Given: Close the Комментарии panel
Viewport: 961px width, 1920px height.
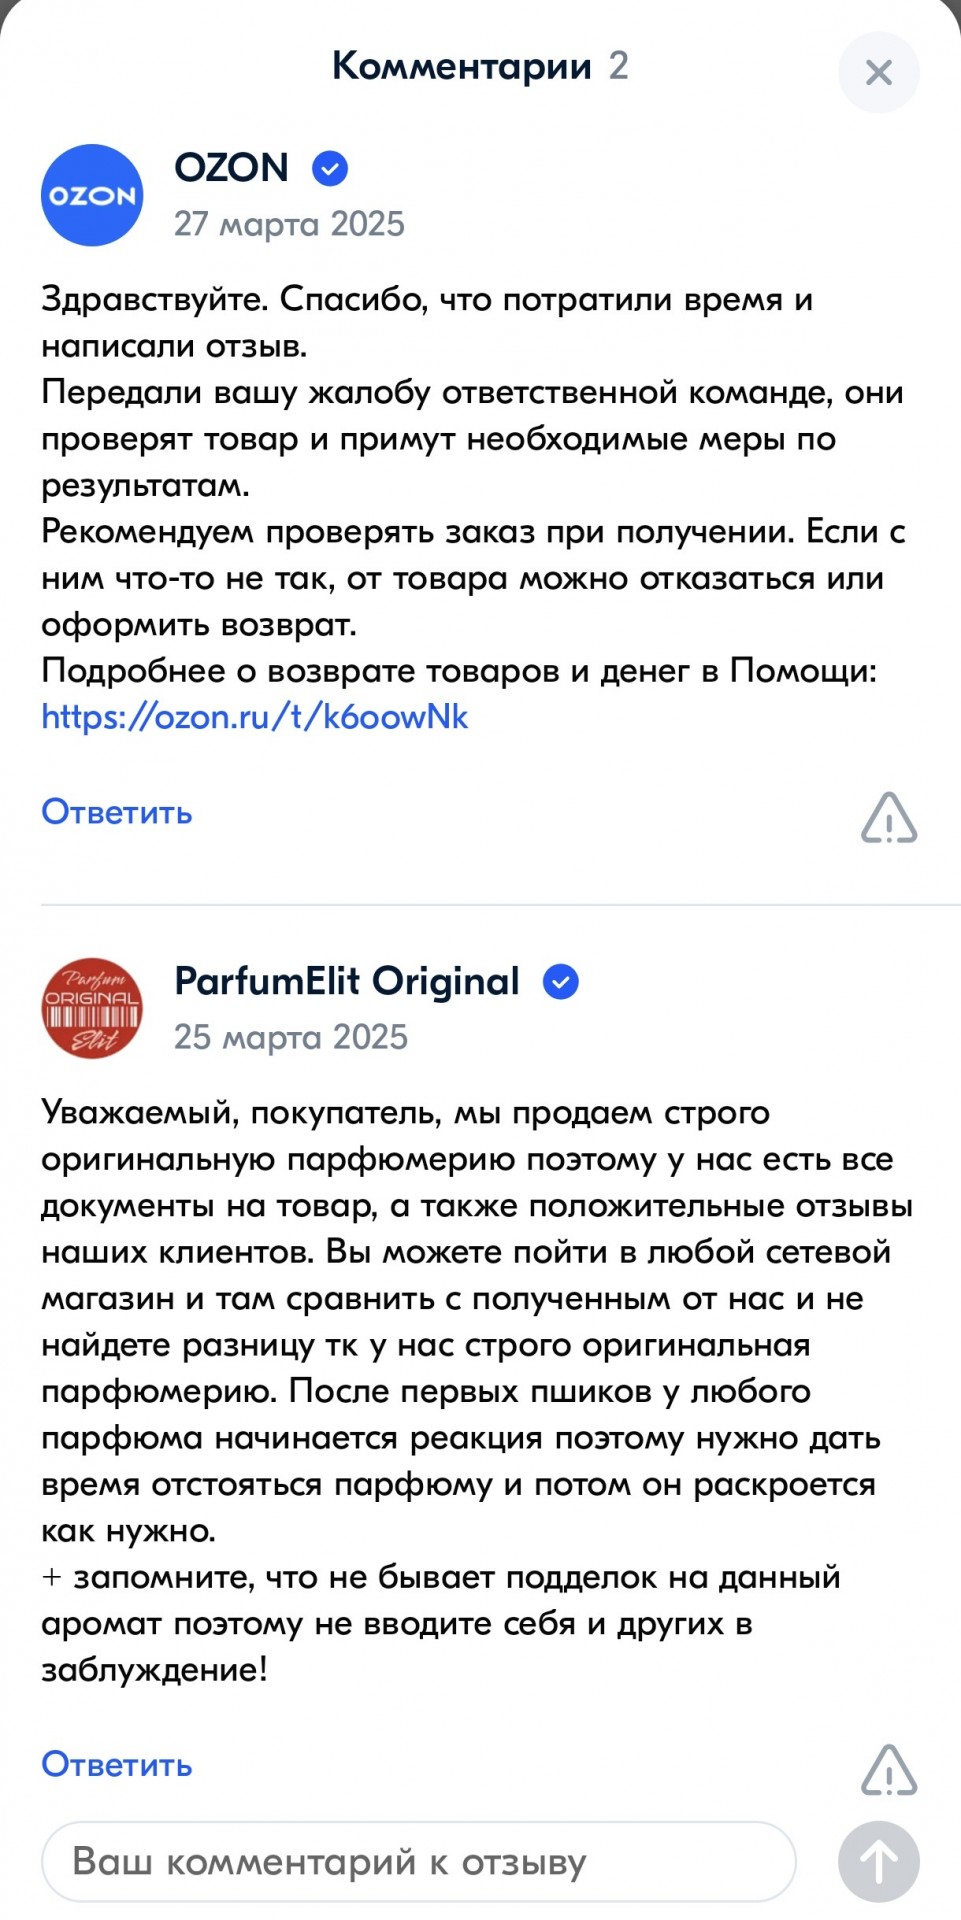Looking at the screenshot, I should [878, 72].
